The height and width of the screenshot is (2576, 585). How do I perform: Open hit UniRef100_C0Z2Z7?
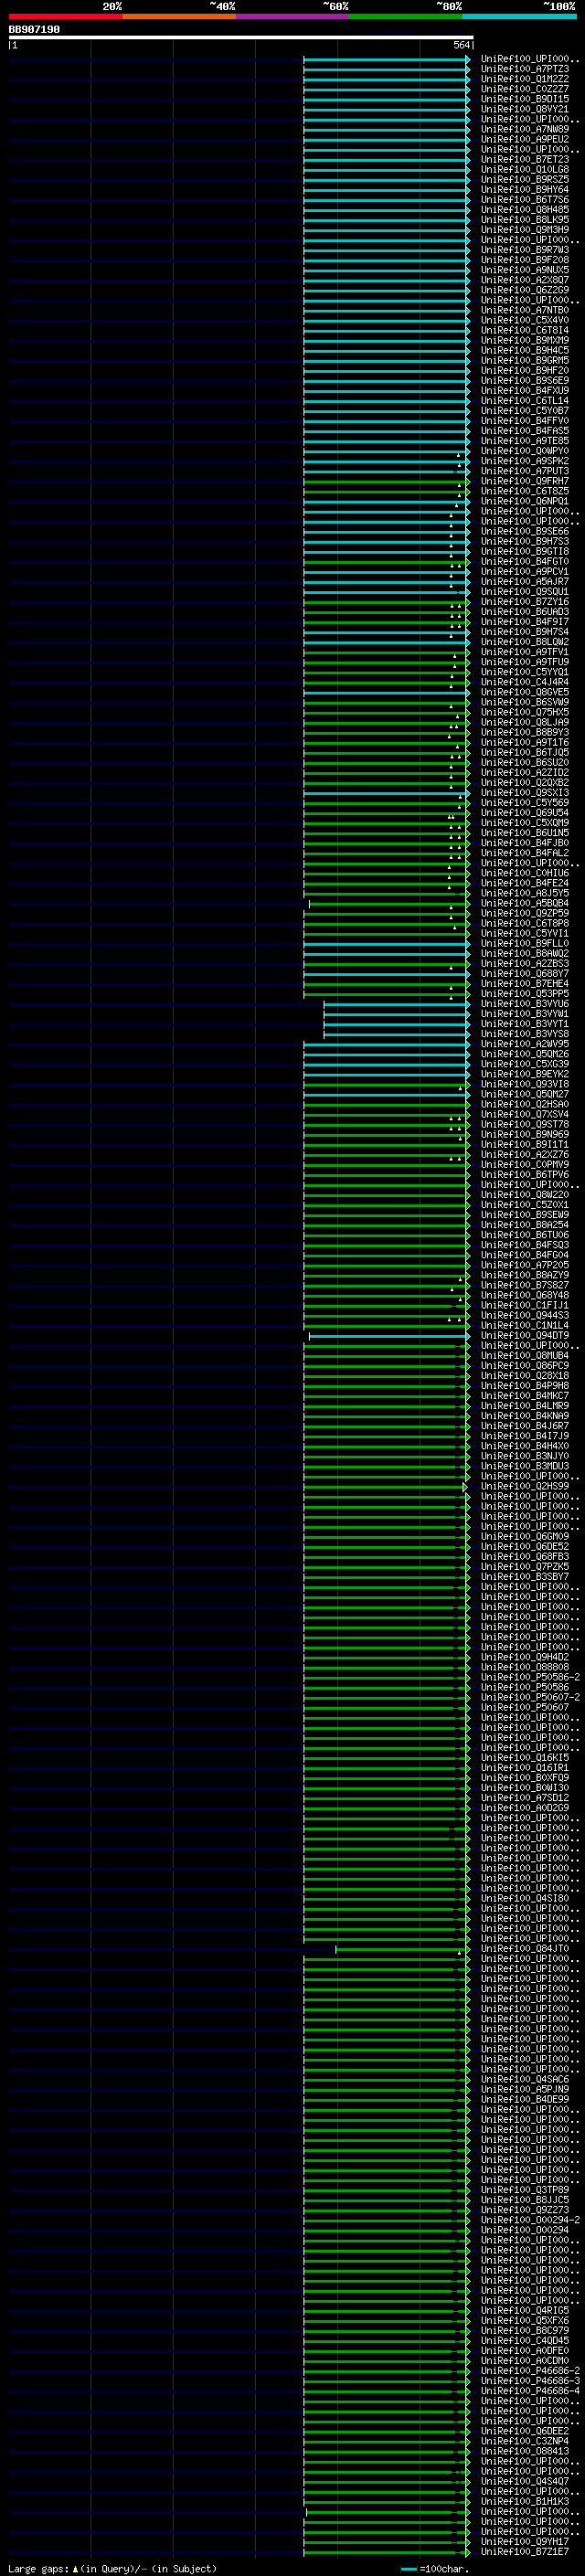525,89
